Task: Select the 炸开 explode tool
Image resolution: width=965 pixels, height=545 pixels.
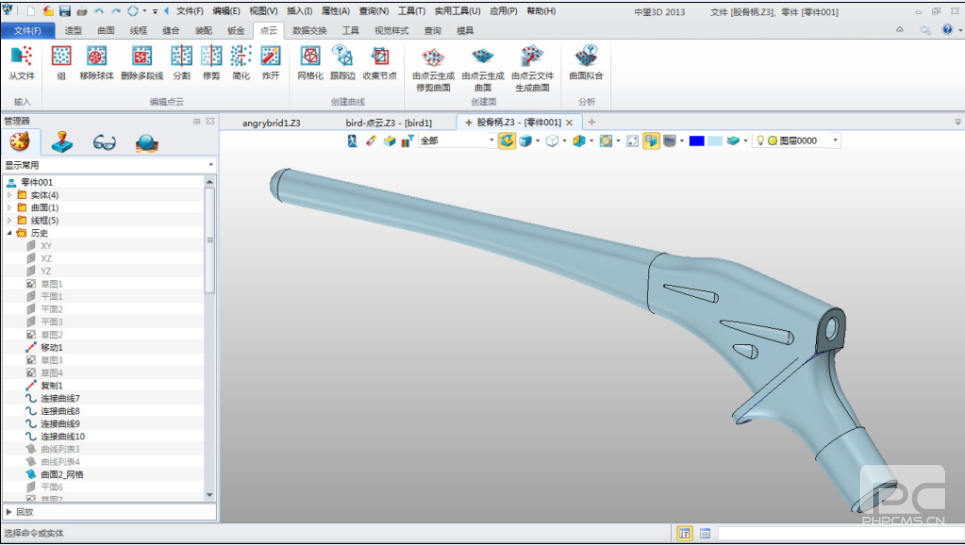Action: coord(270,60)
